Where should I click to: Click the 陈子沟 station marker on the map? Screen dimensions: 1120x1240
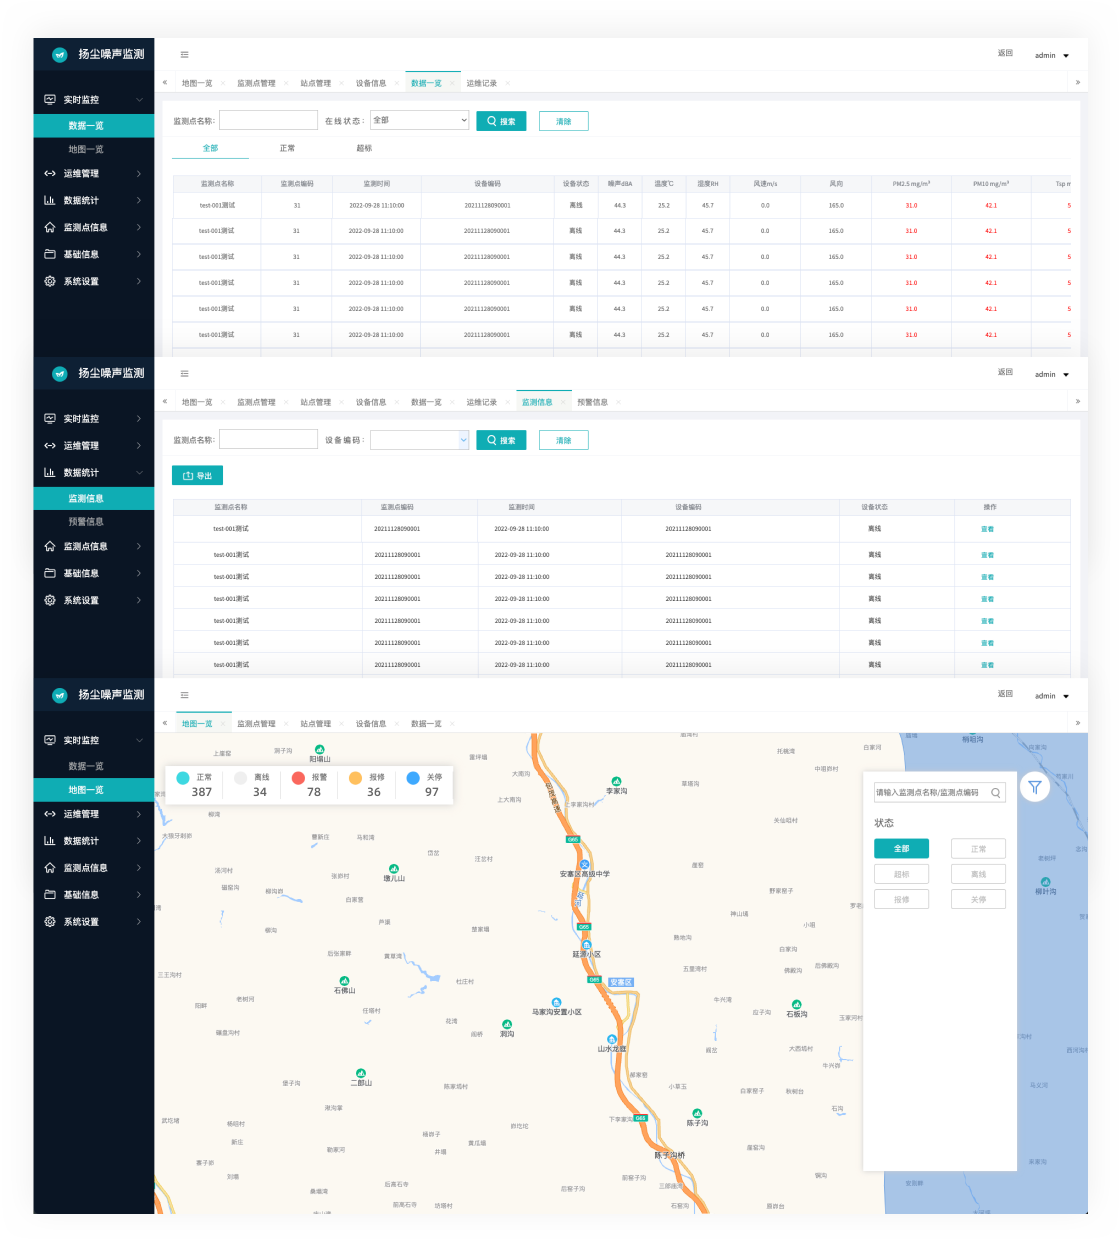click(697, 1113)
